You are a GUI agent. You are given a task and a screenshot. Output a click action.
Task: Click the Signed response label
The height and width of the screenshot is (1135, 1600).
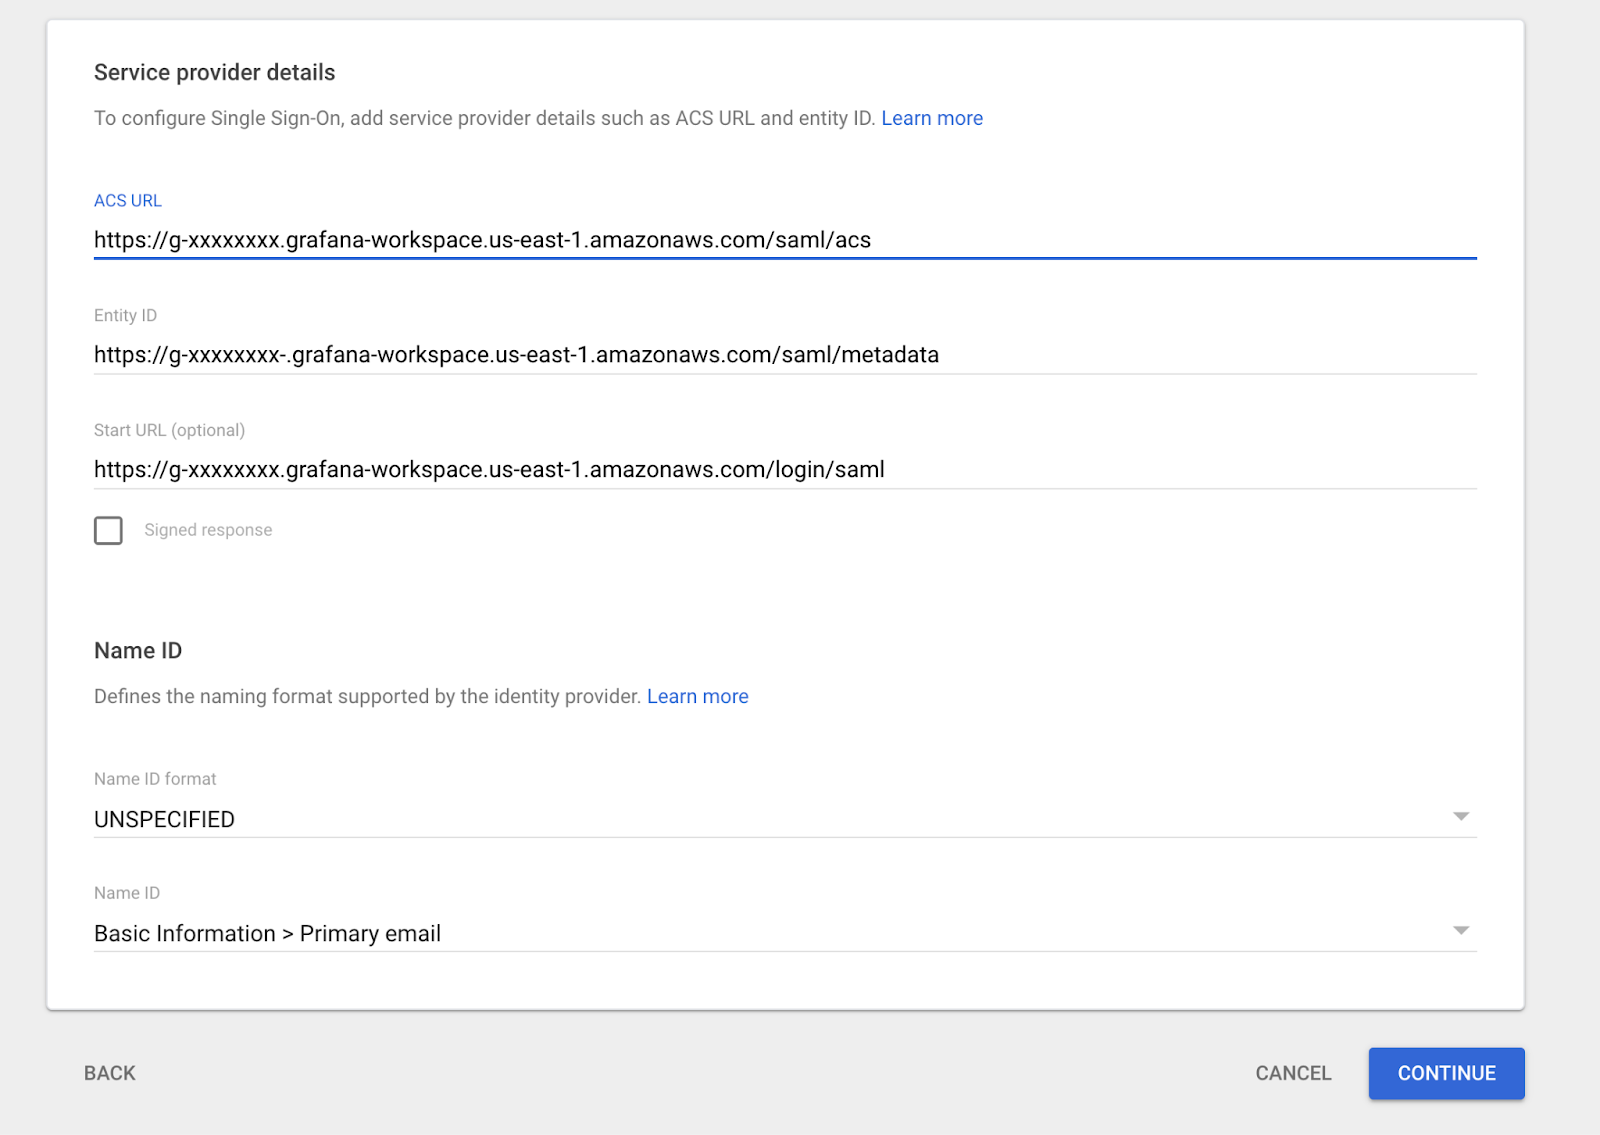(207, 530)
